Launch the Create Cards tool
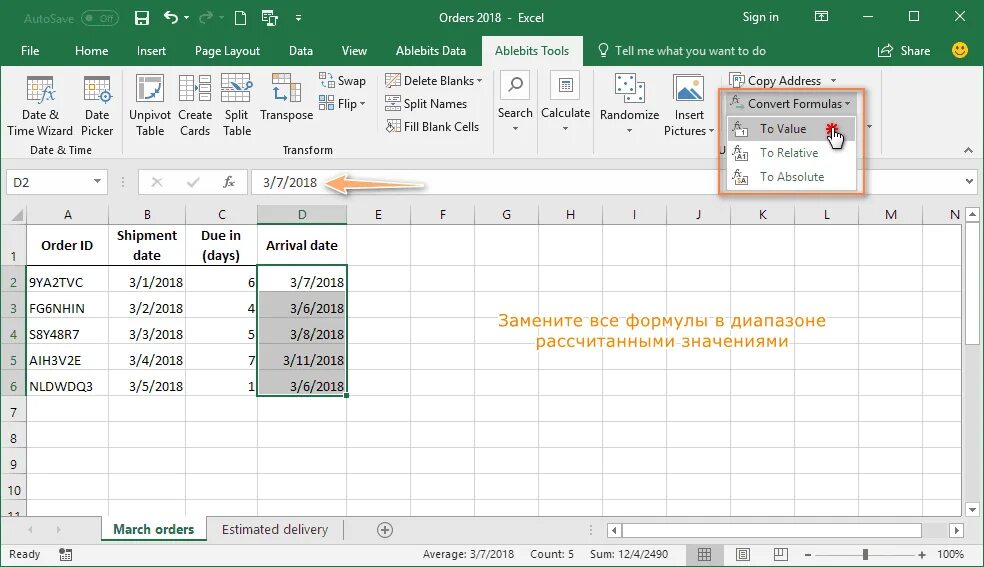This screenshot has height=567, width=984. coord(195,105)
